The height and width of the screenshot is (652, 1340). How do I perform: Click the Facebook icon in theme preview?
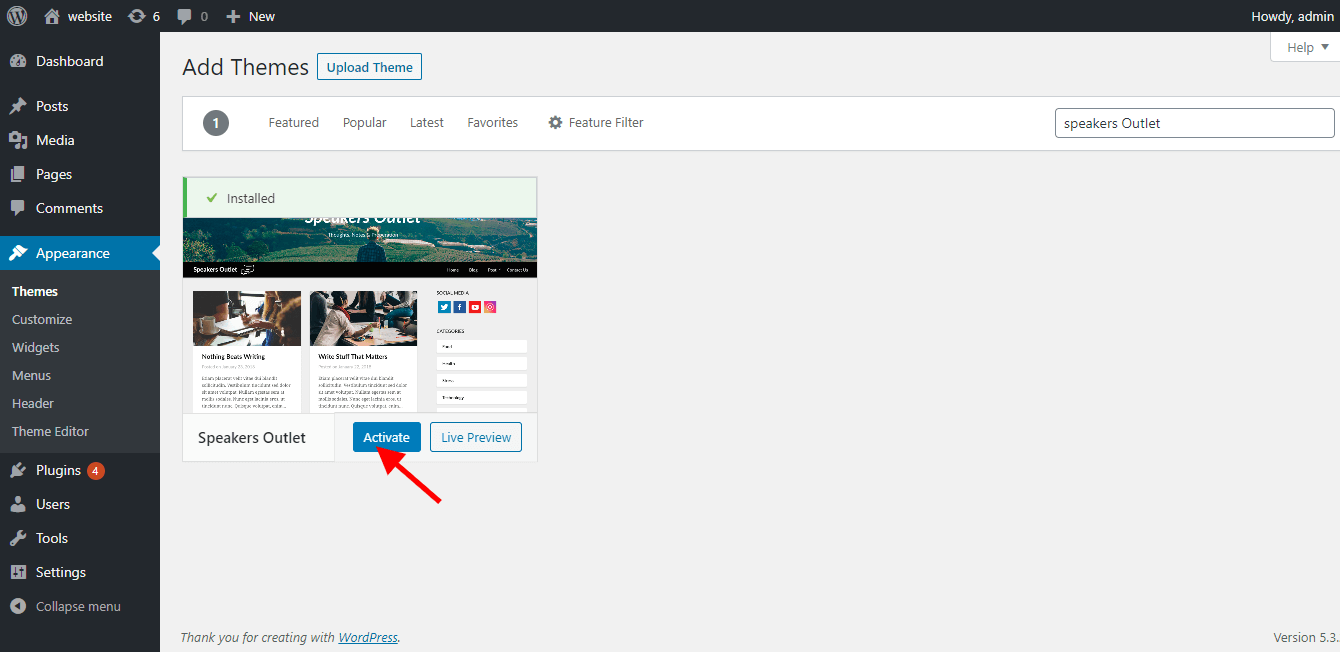(460, 307)
